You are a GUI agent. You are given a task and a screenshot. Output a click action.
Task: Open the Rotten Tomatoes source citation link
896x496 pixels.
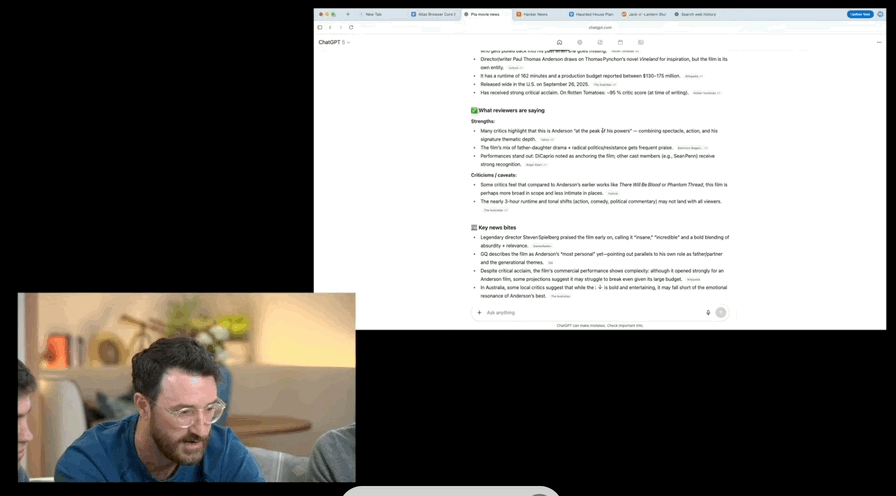pyautogui.click(x=705, y=93)
